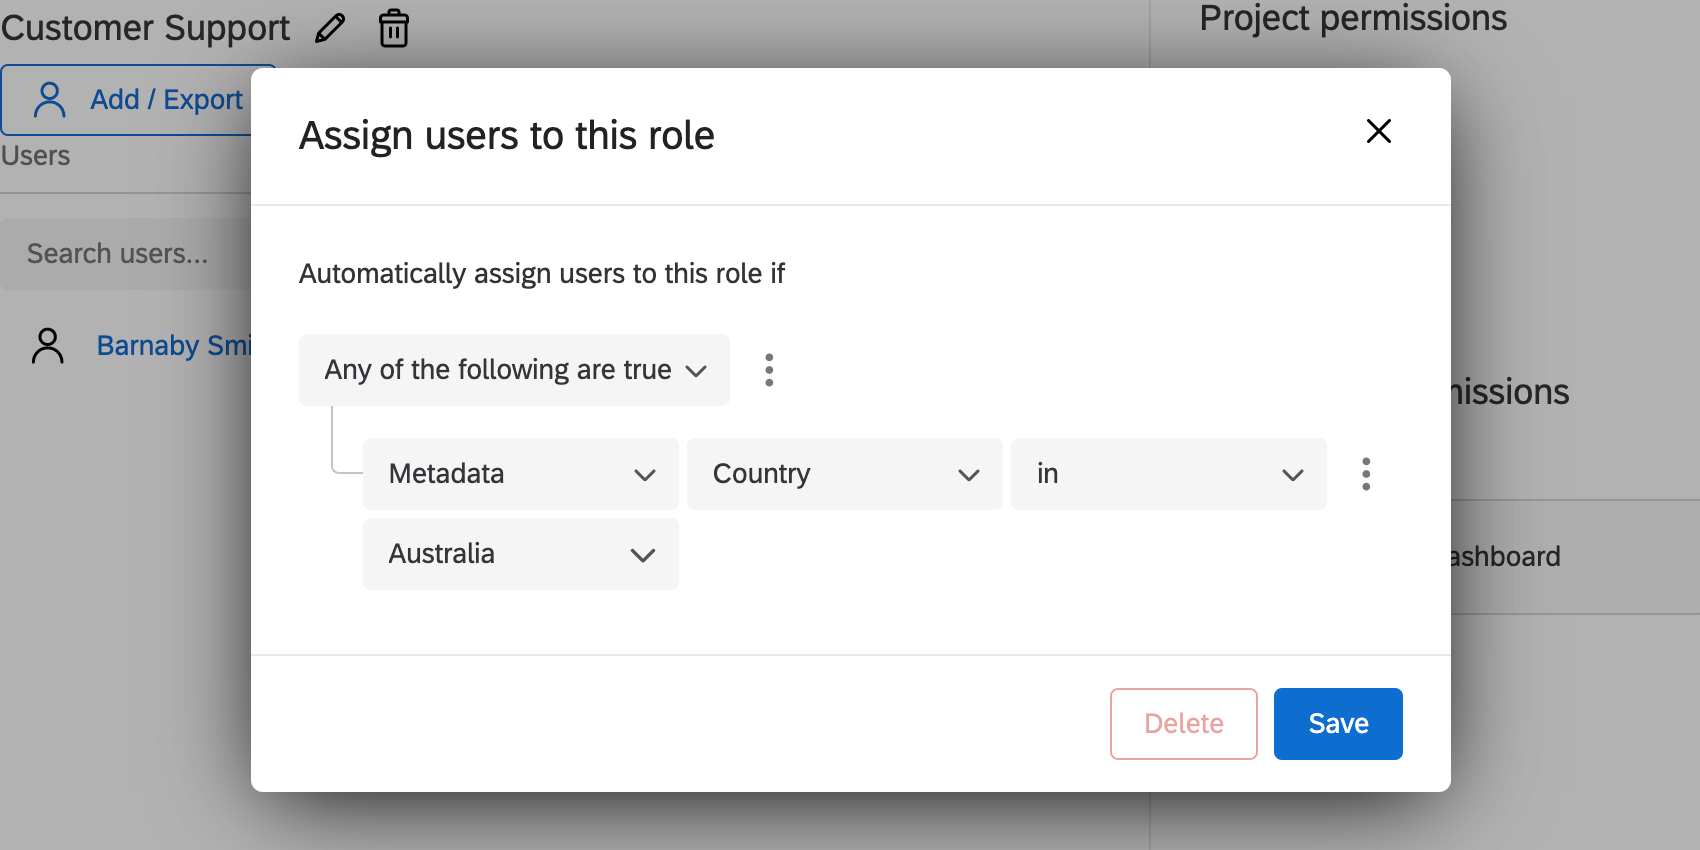Screen dimensions: 1700x850
Task: Click the Add / Export button label
Action: click(166, 100)
